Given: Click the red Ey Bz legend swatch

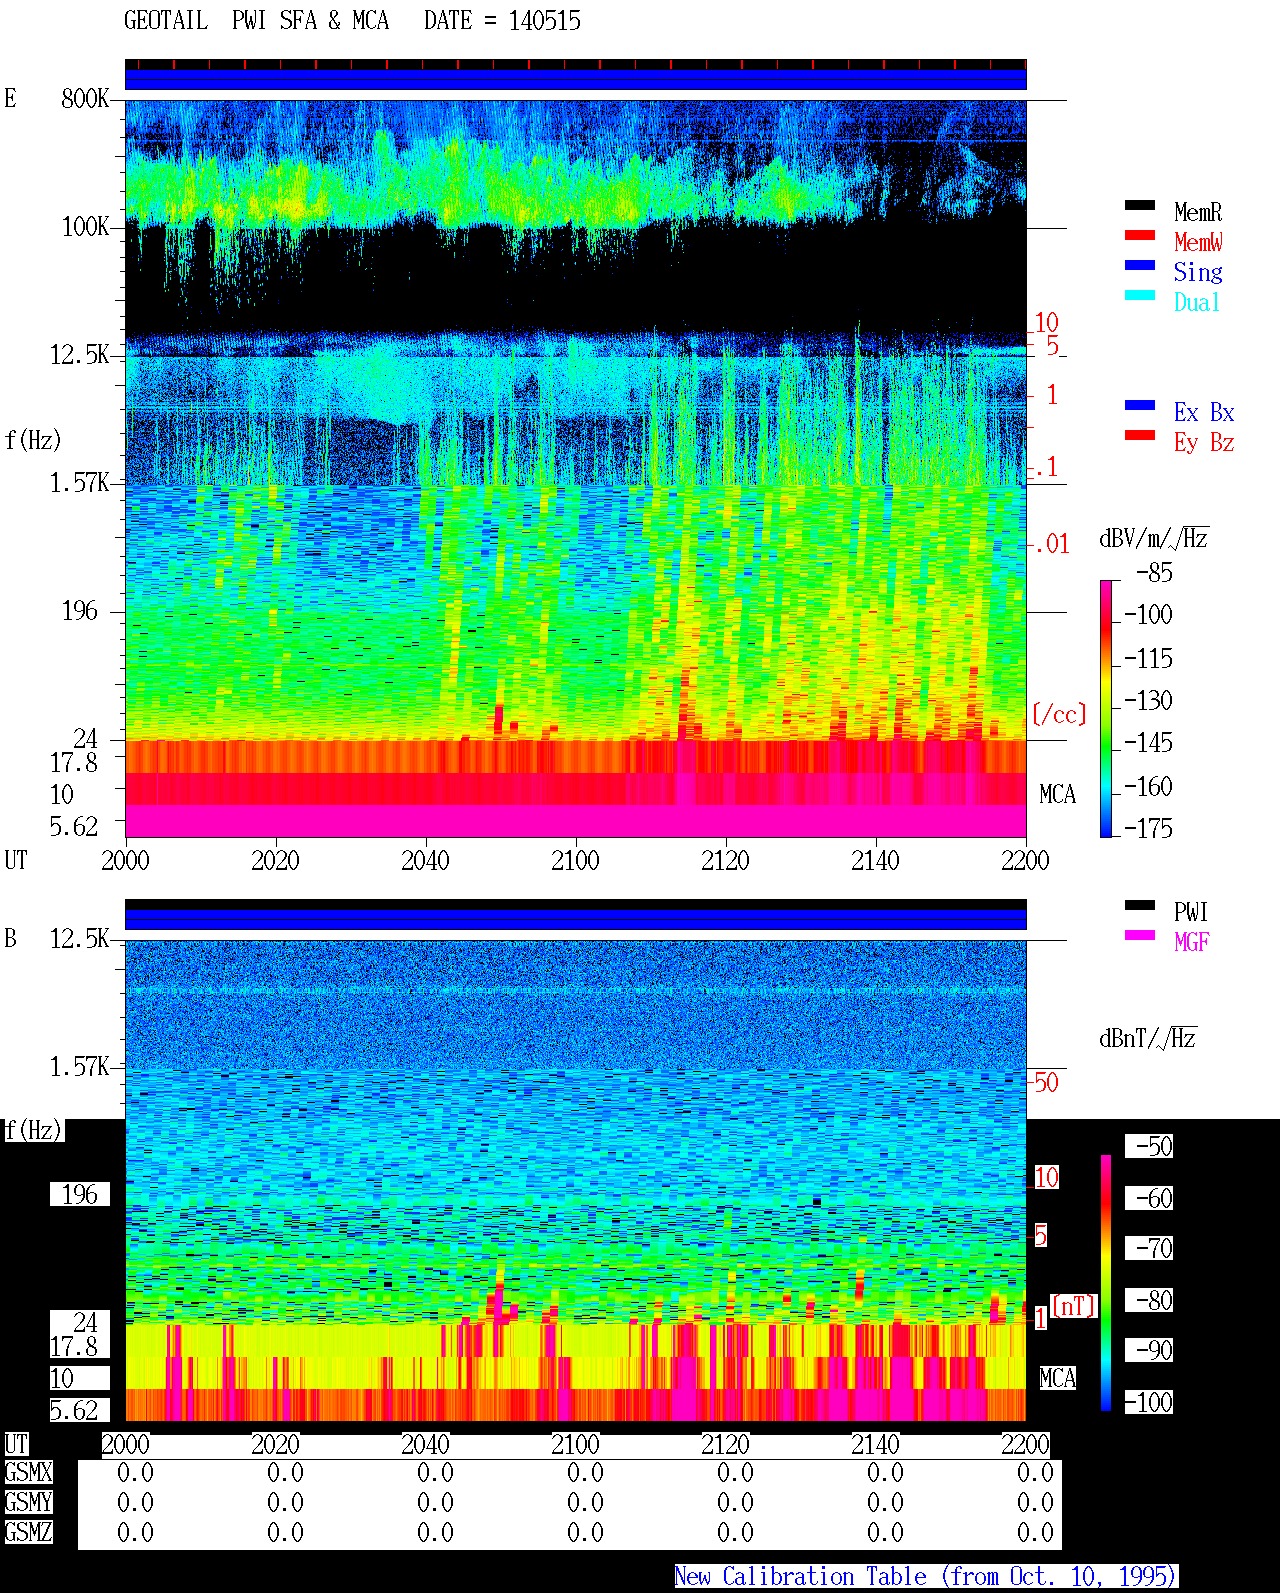Looking at the screenshot, I should click(1140, 435).
